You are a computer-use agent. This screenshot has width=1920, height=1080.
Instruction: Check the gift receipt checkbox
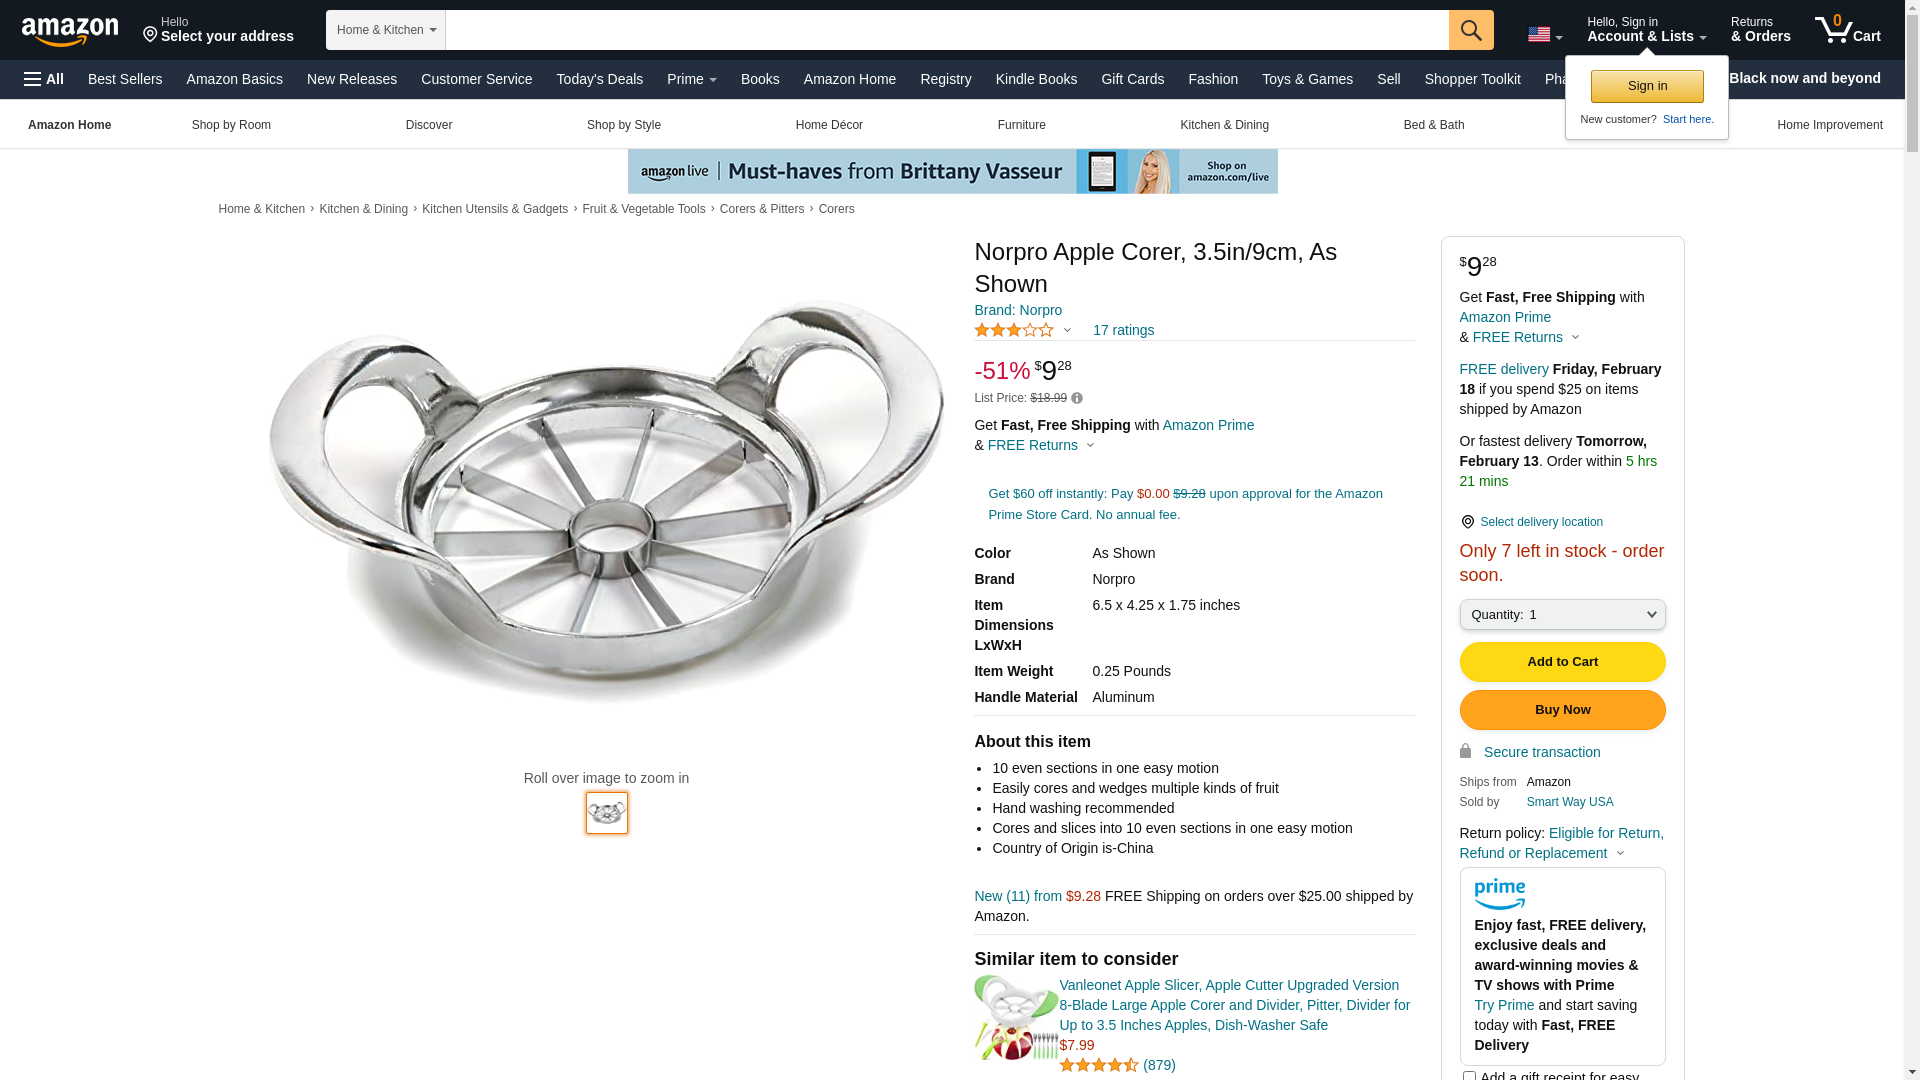click(x=1469, y=1076)
